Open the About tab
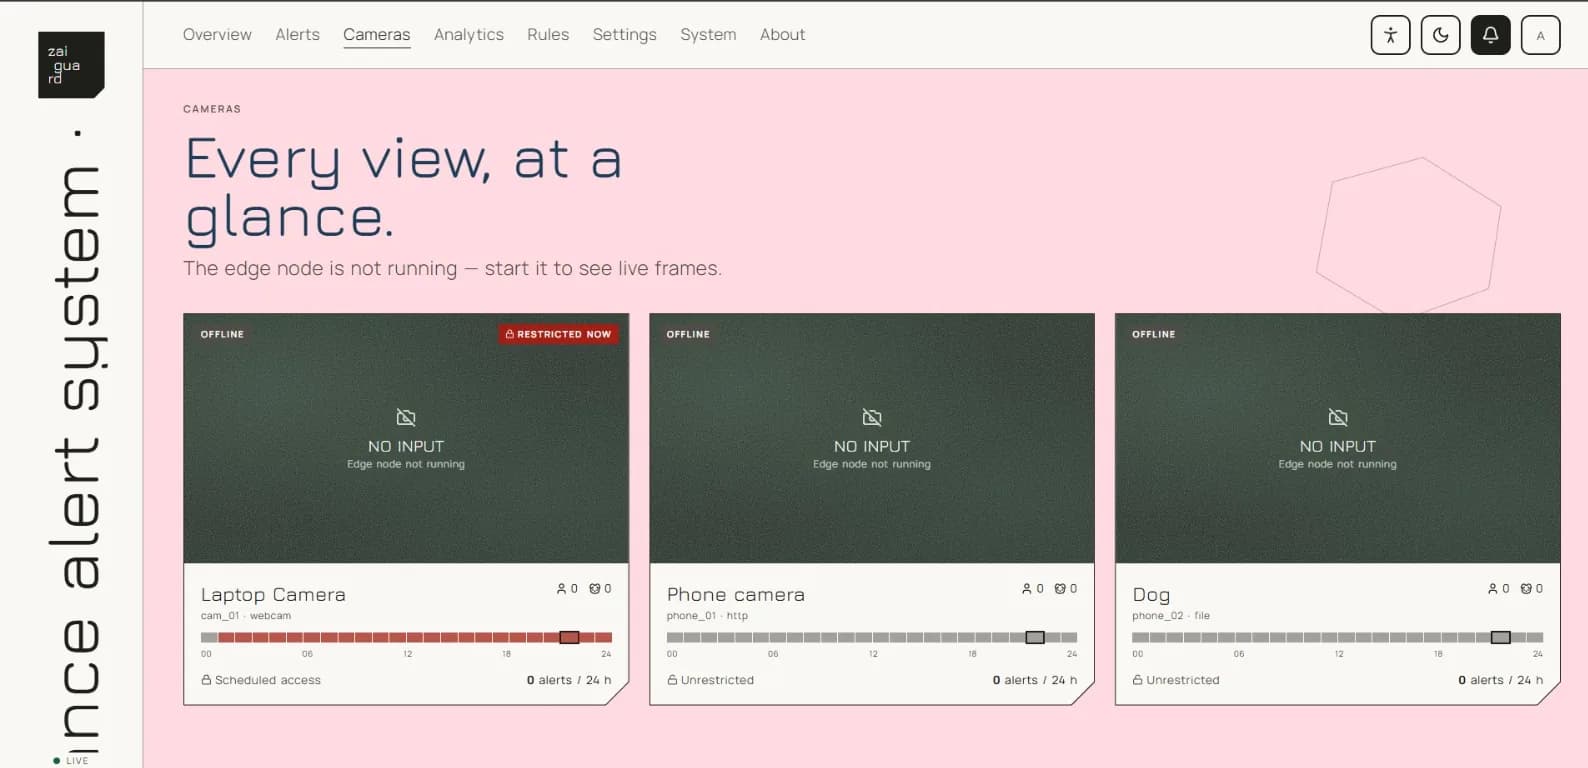This screenshot has width=1588, height=768. pyautogui.click(x=782, y=35)
